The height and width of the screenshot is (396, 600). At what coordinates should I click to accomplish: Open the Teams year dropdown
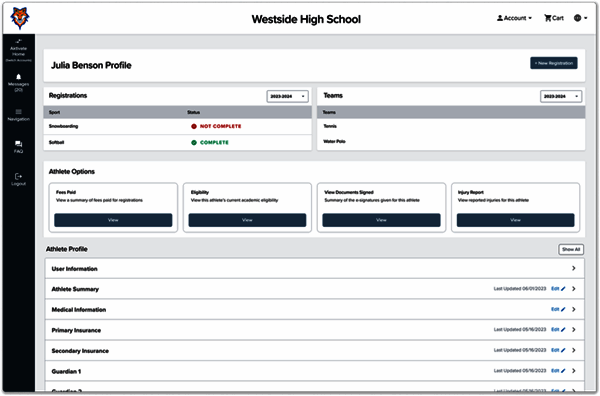[x=561, y=96]
